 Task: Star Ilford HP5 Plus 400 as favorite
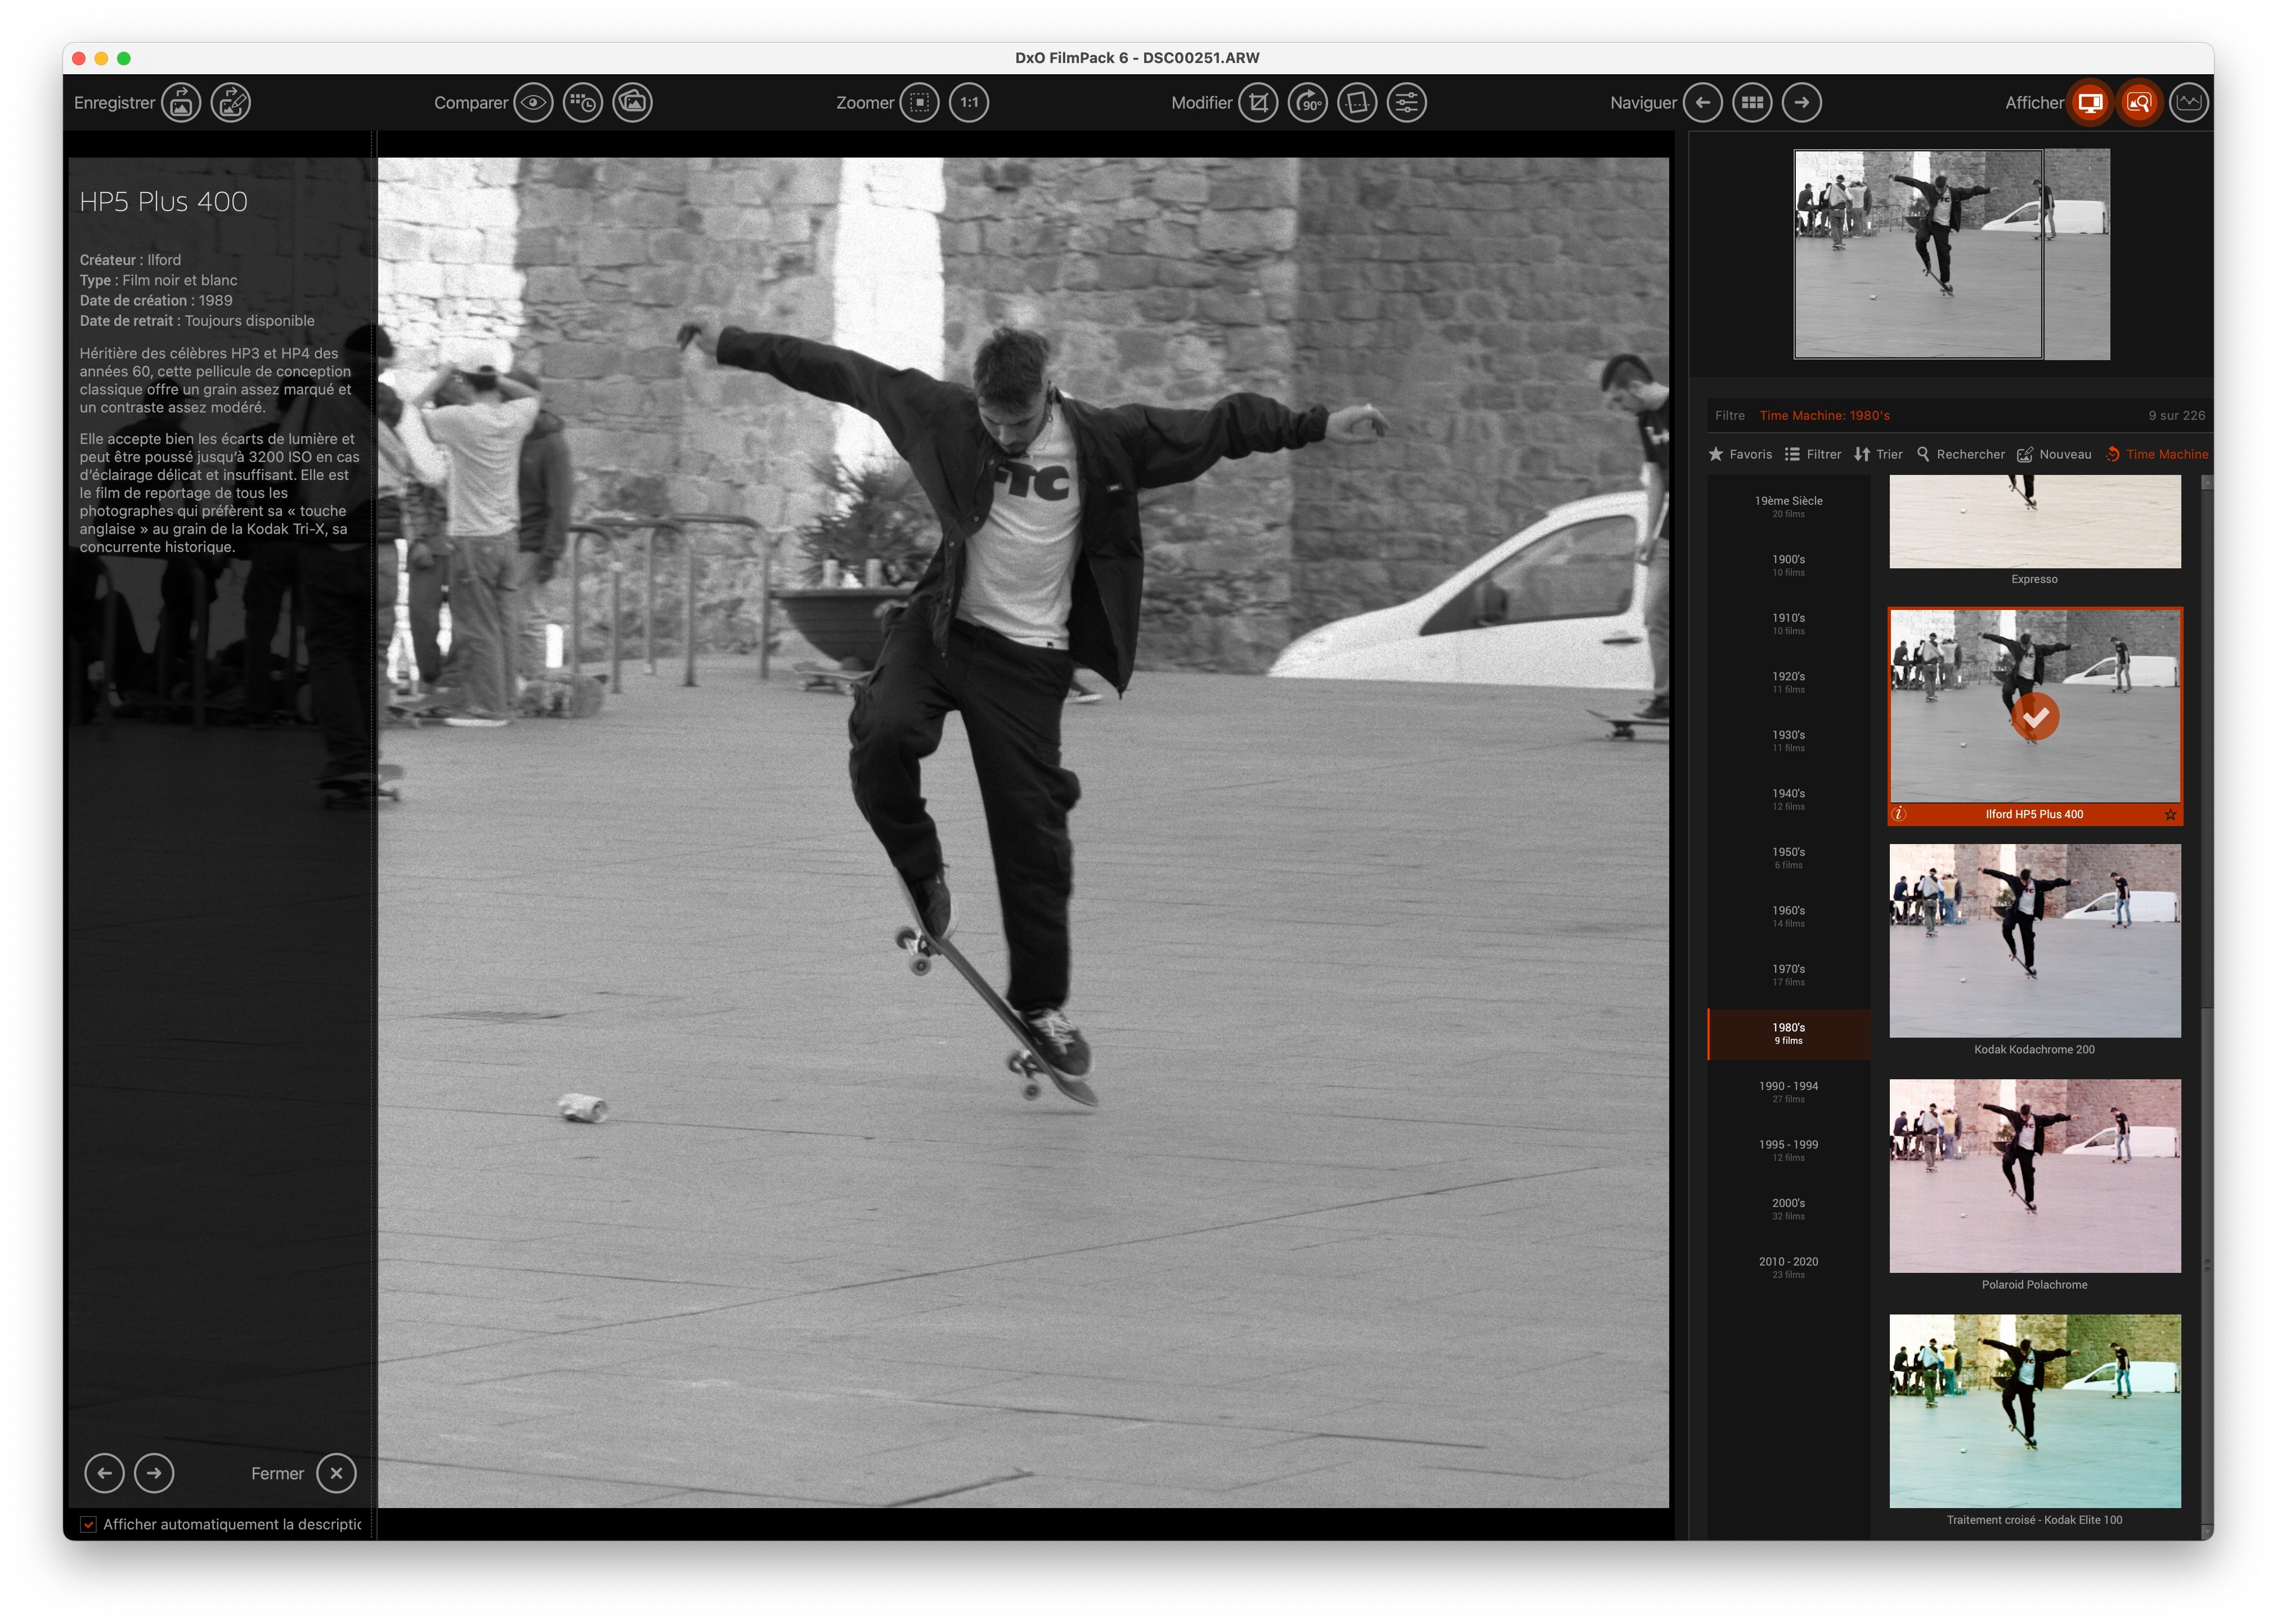2170,814
